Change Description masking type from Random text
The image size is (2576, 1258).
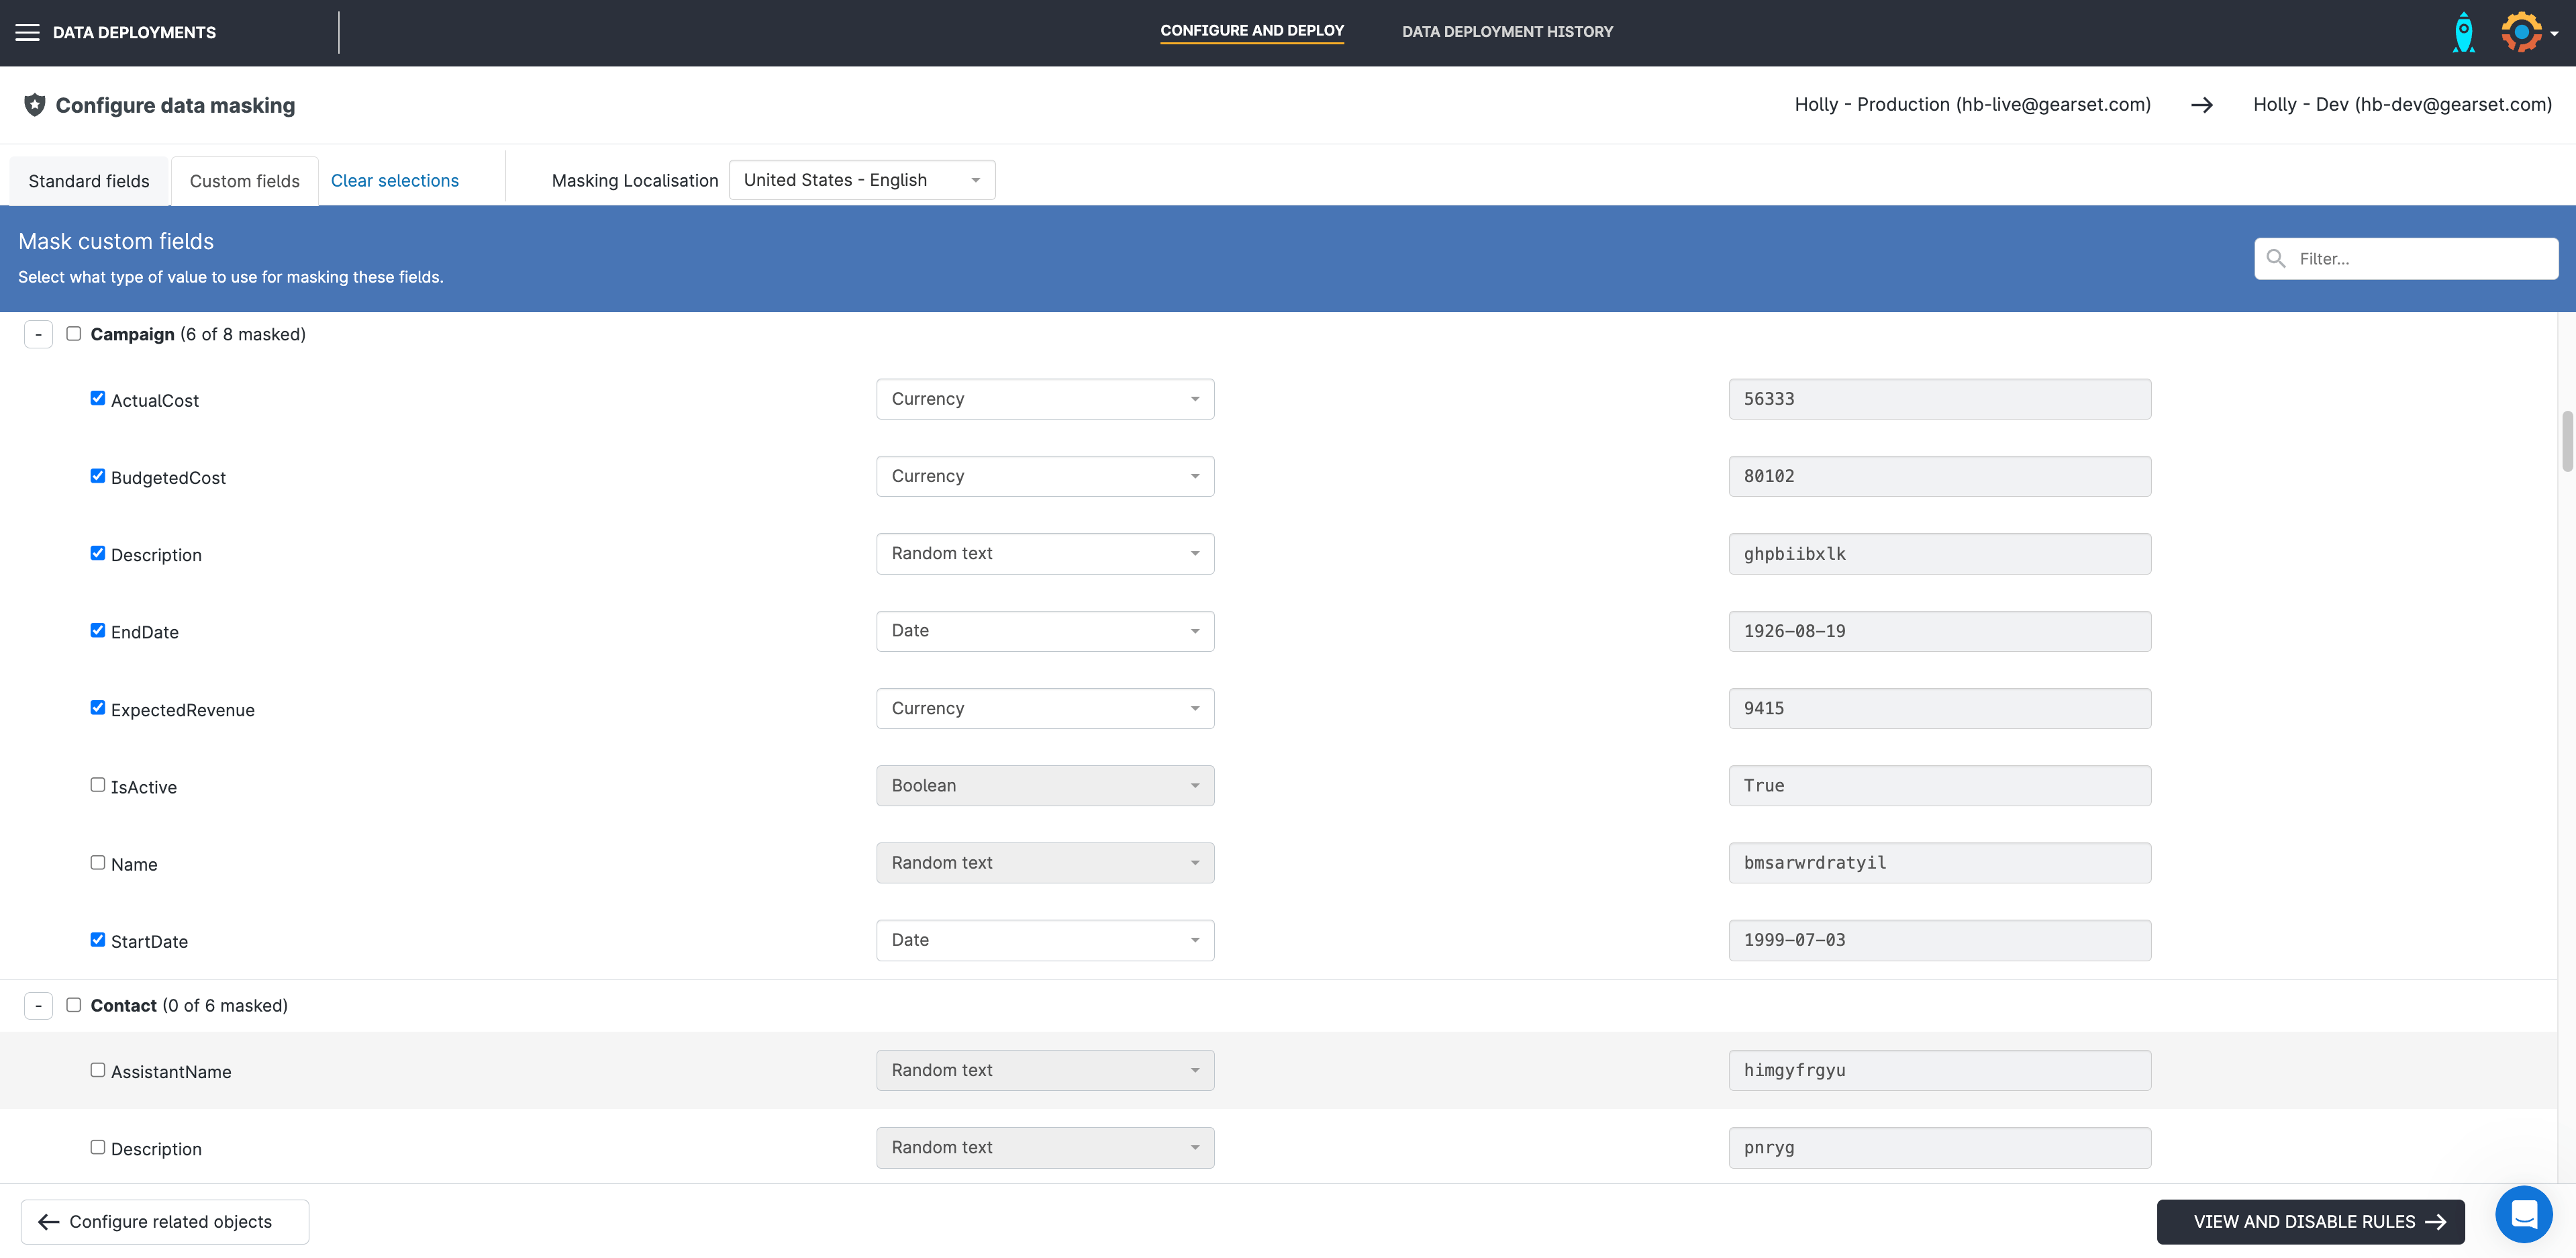1045,554
